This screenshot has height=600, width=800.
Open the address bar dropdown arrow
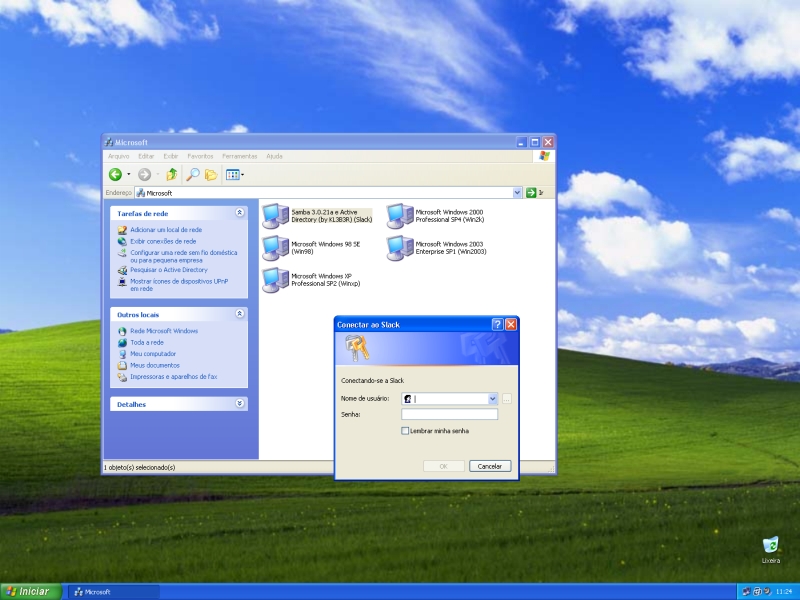pyautogui.click(x=517, y=193)
